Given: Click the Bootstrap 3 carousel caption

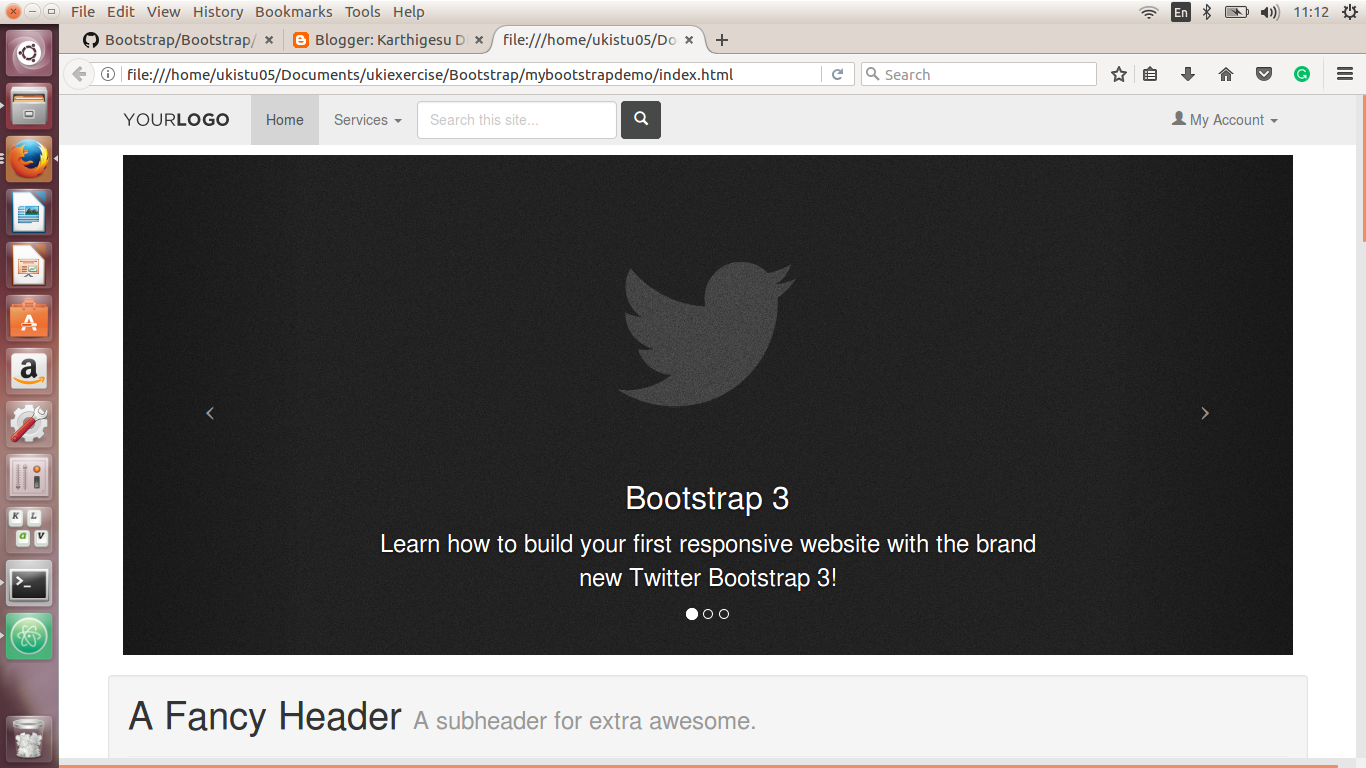Looking at the screenshot, I should (708, 498).
